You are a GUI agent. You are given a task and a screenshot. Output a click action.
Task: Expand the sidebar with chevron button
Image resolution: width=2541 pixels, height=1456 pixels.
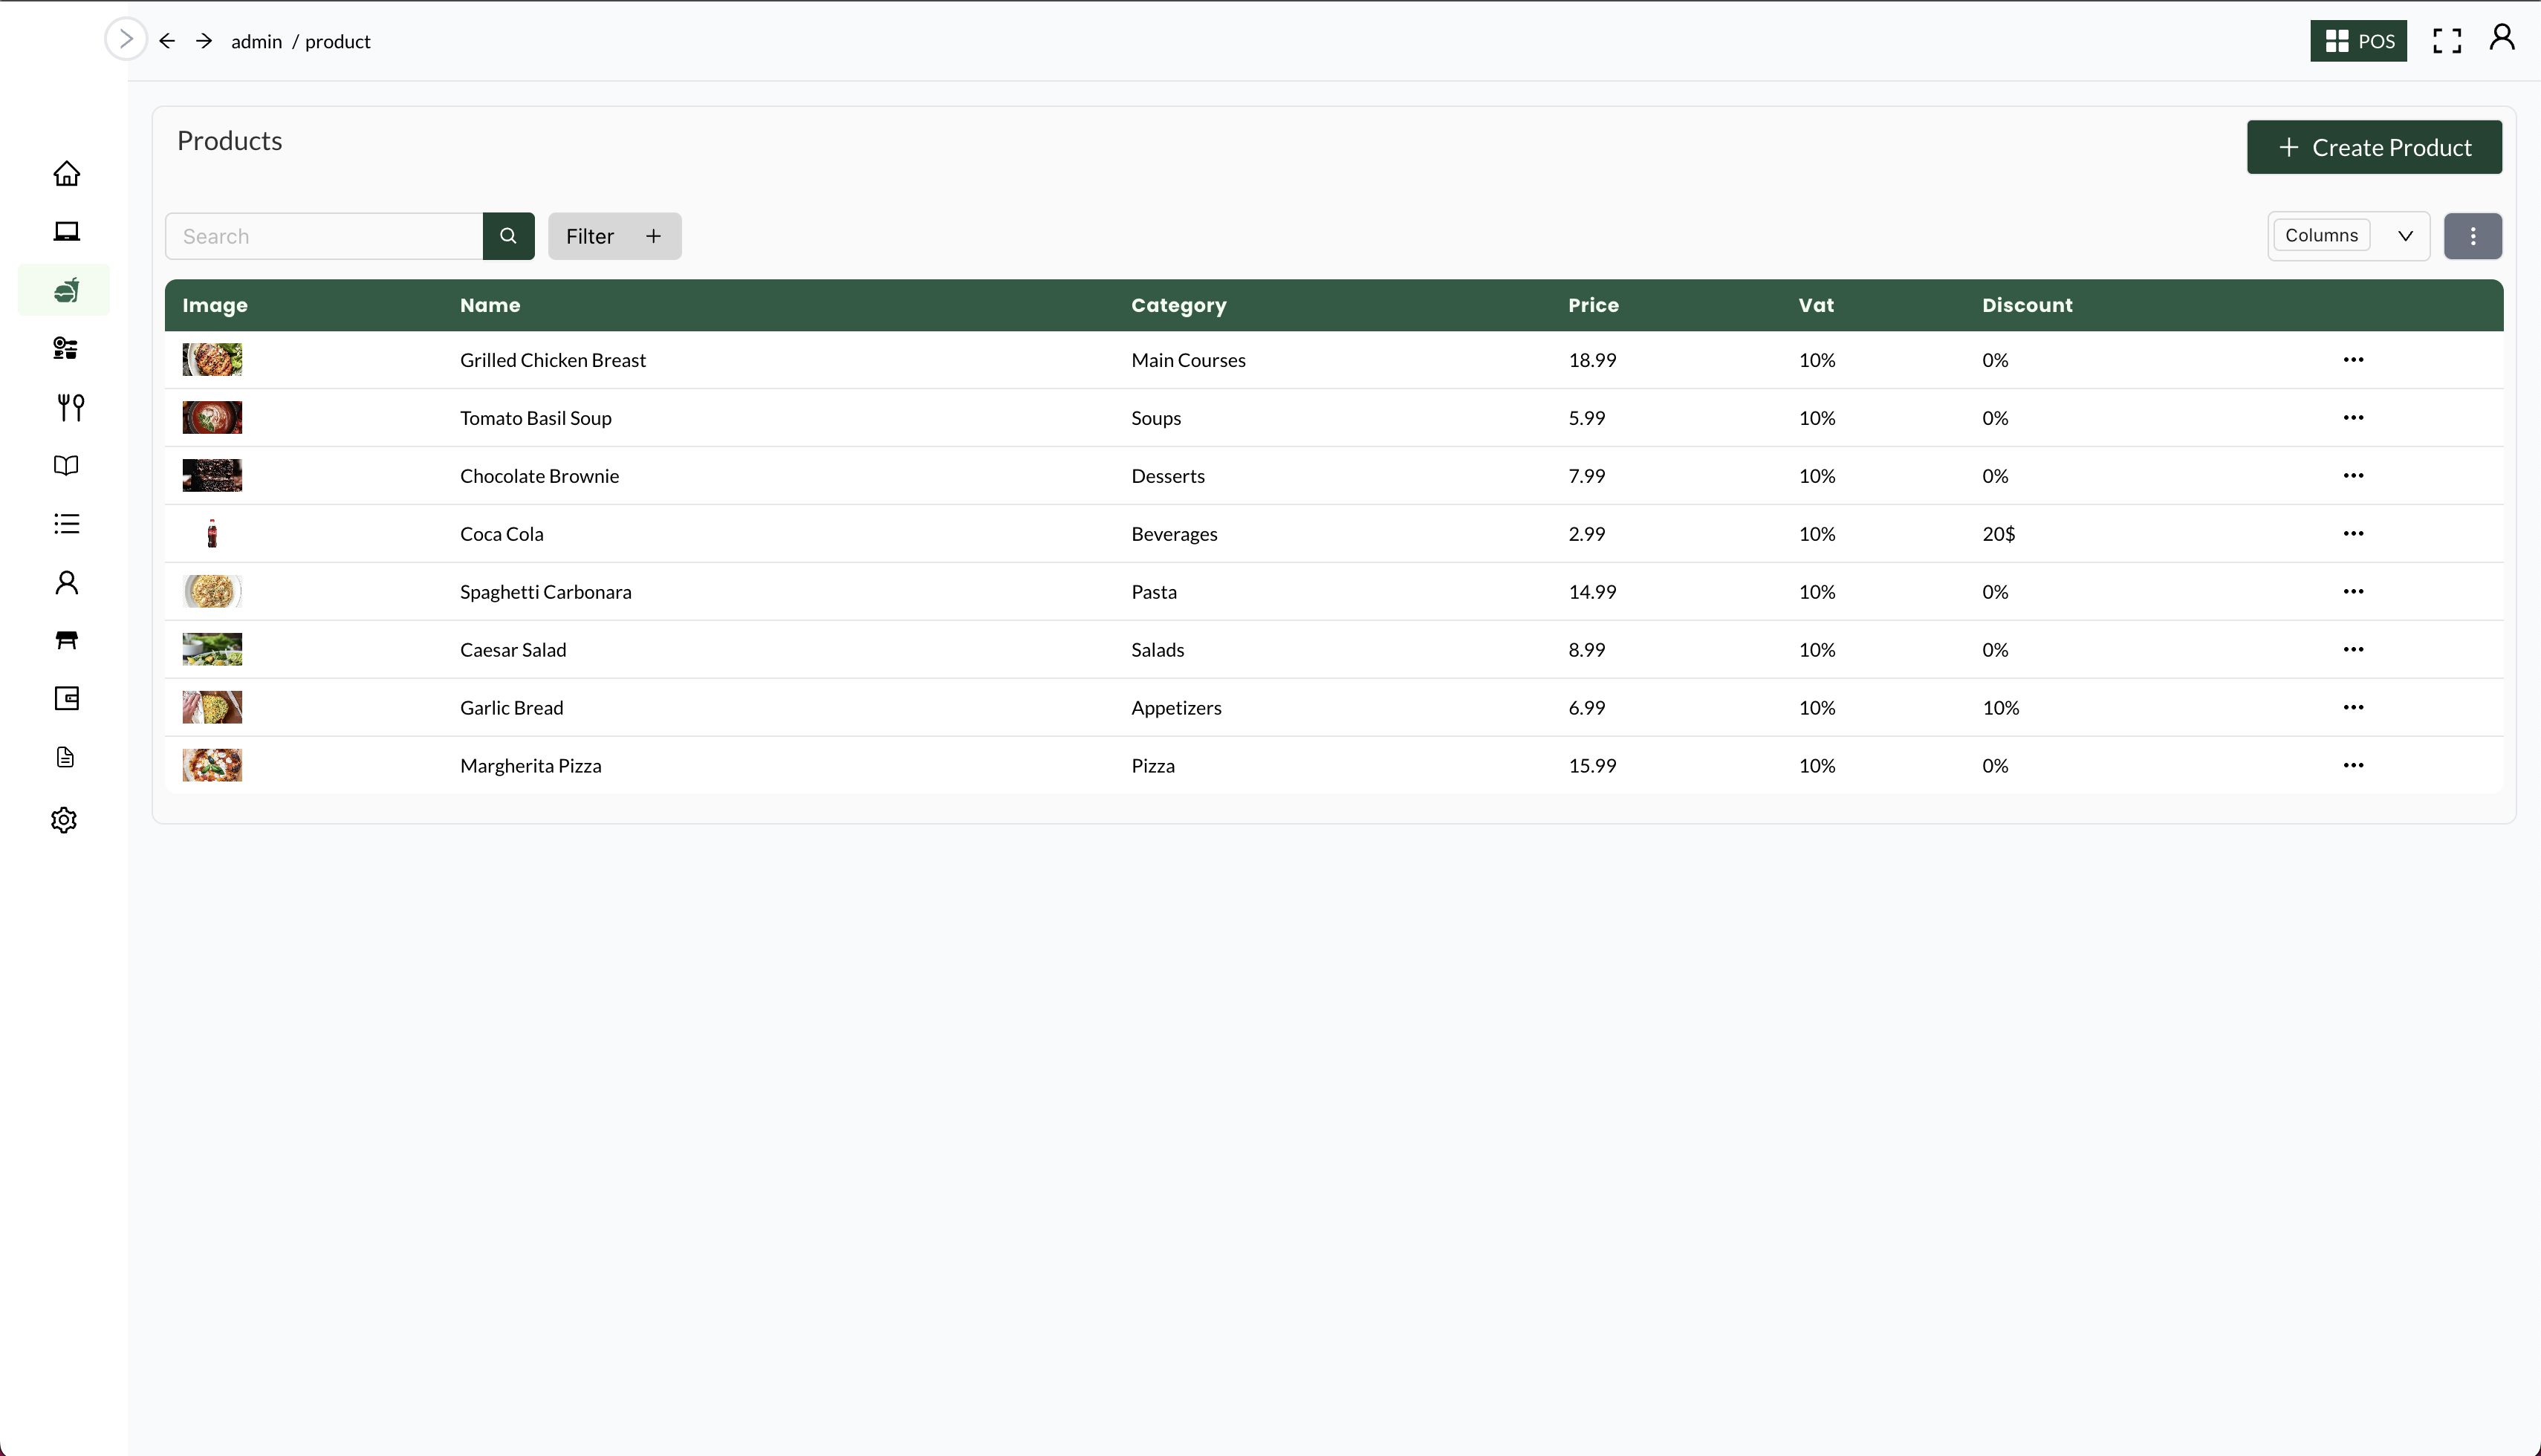(x=126, y=40)
